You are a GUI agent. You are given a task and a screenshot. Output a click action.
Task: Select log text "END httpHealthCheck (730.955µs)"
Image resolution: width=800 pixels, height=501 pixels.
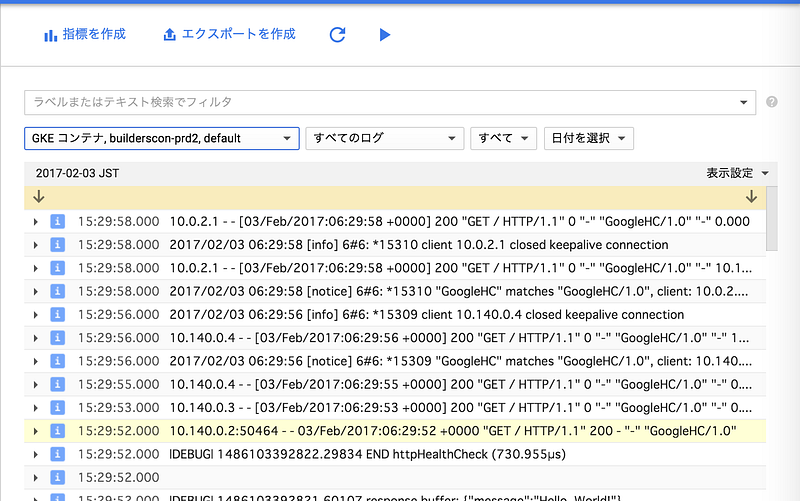pos(466,454)
